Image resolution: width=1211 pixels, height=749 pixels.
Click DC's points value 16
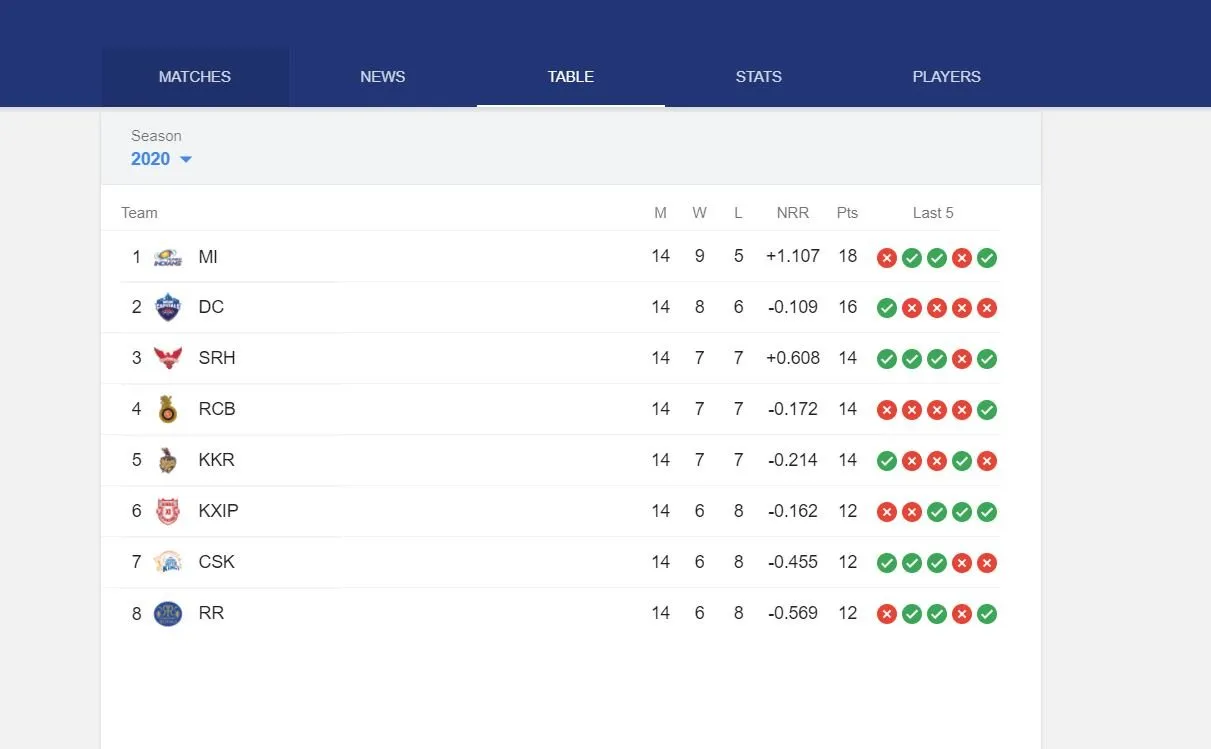point(848,307)
